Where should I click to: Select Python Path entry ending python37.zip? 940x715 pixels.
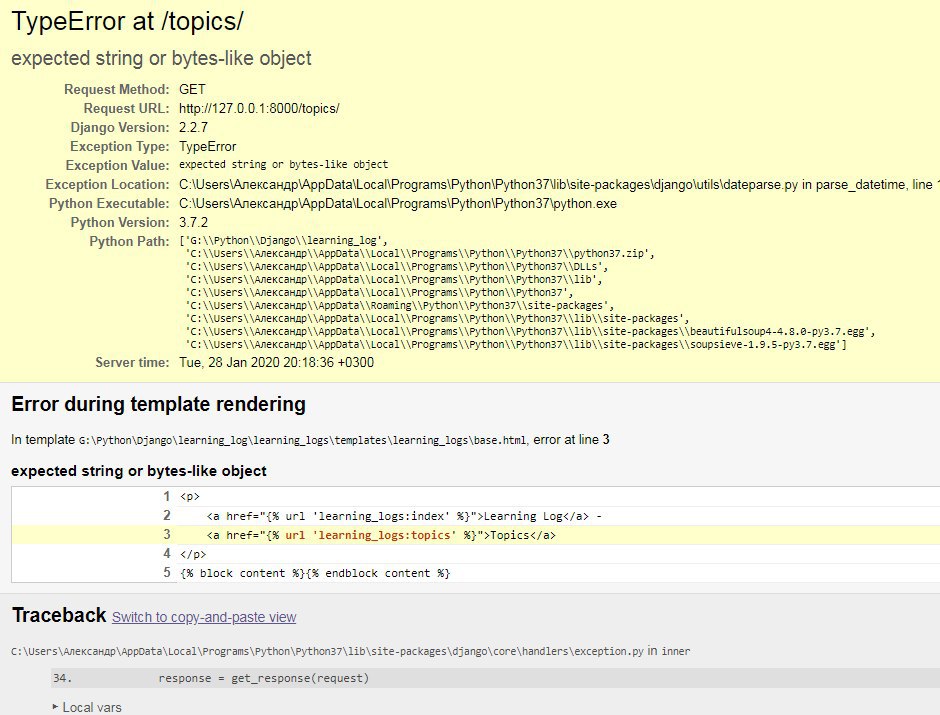pyautogui.click(x=420, y=254)
